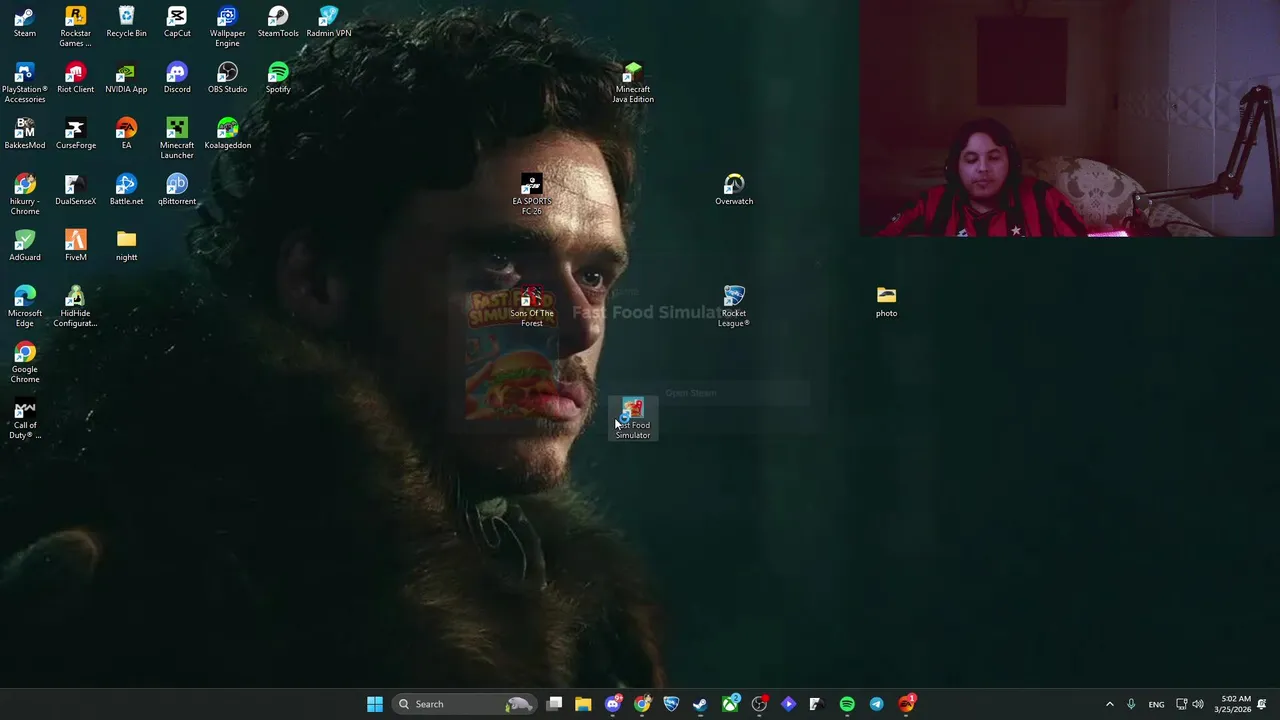Select the Call of Duty desktop shortcut

pyautogui.click(x=25, y=419)
